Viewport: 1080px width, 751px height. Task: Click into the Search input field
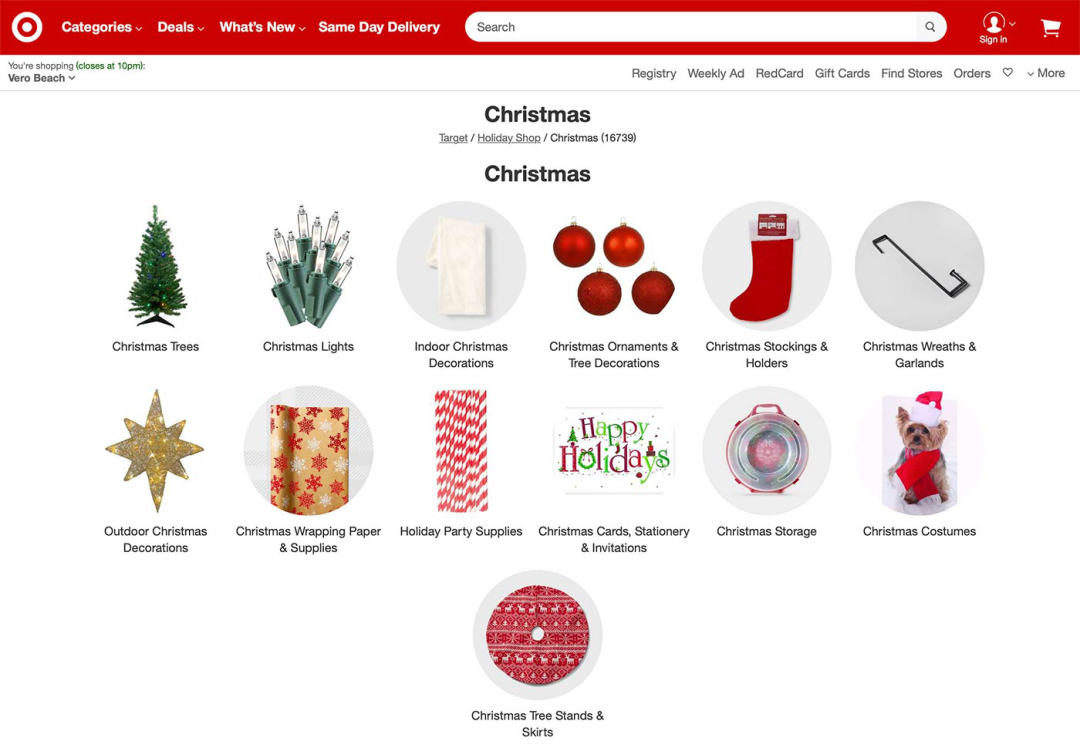click(x=692, y=27)
